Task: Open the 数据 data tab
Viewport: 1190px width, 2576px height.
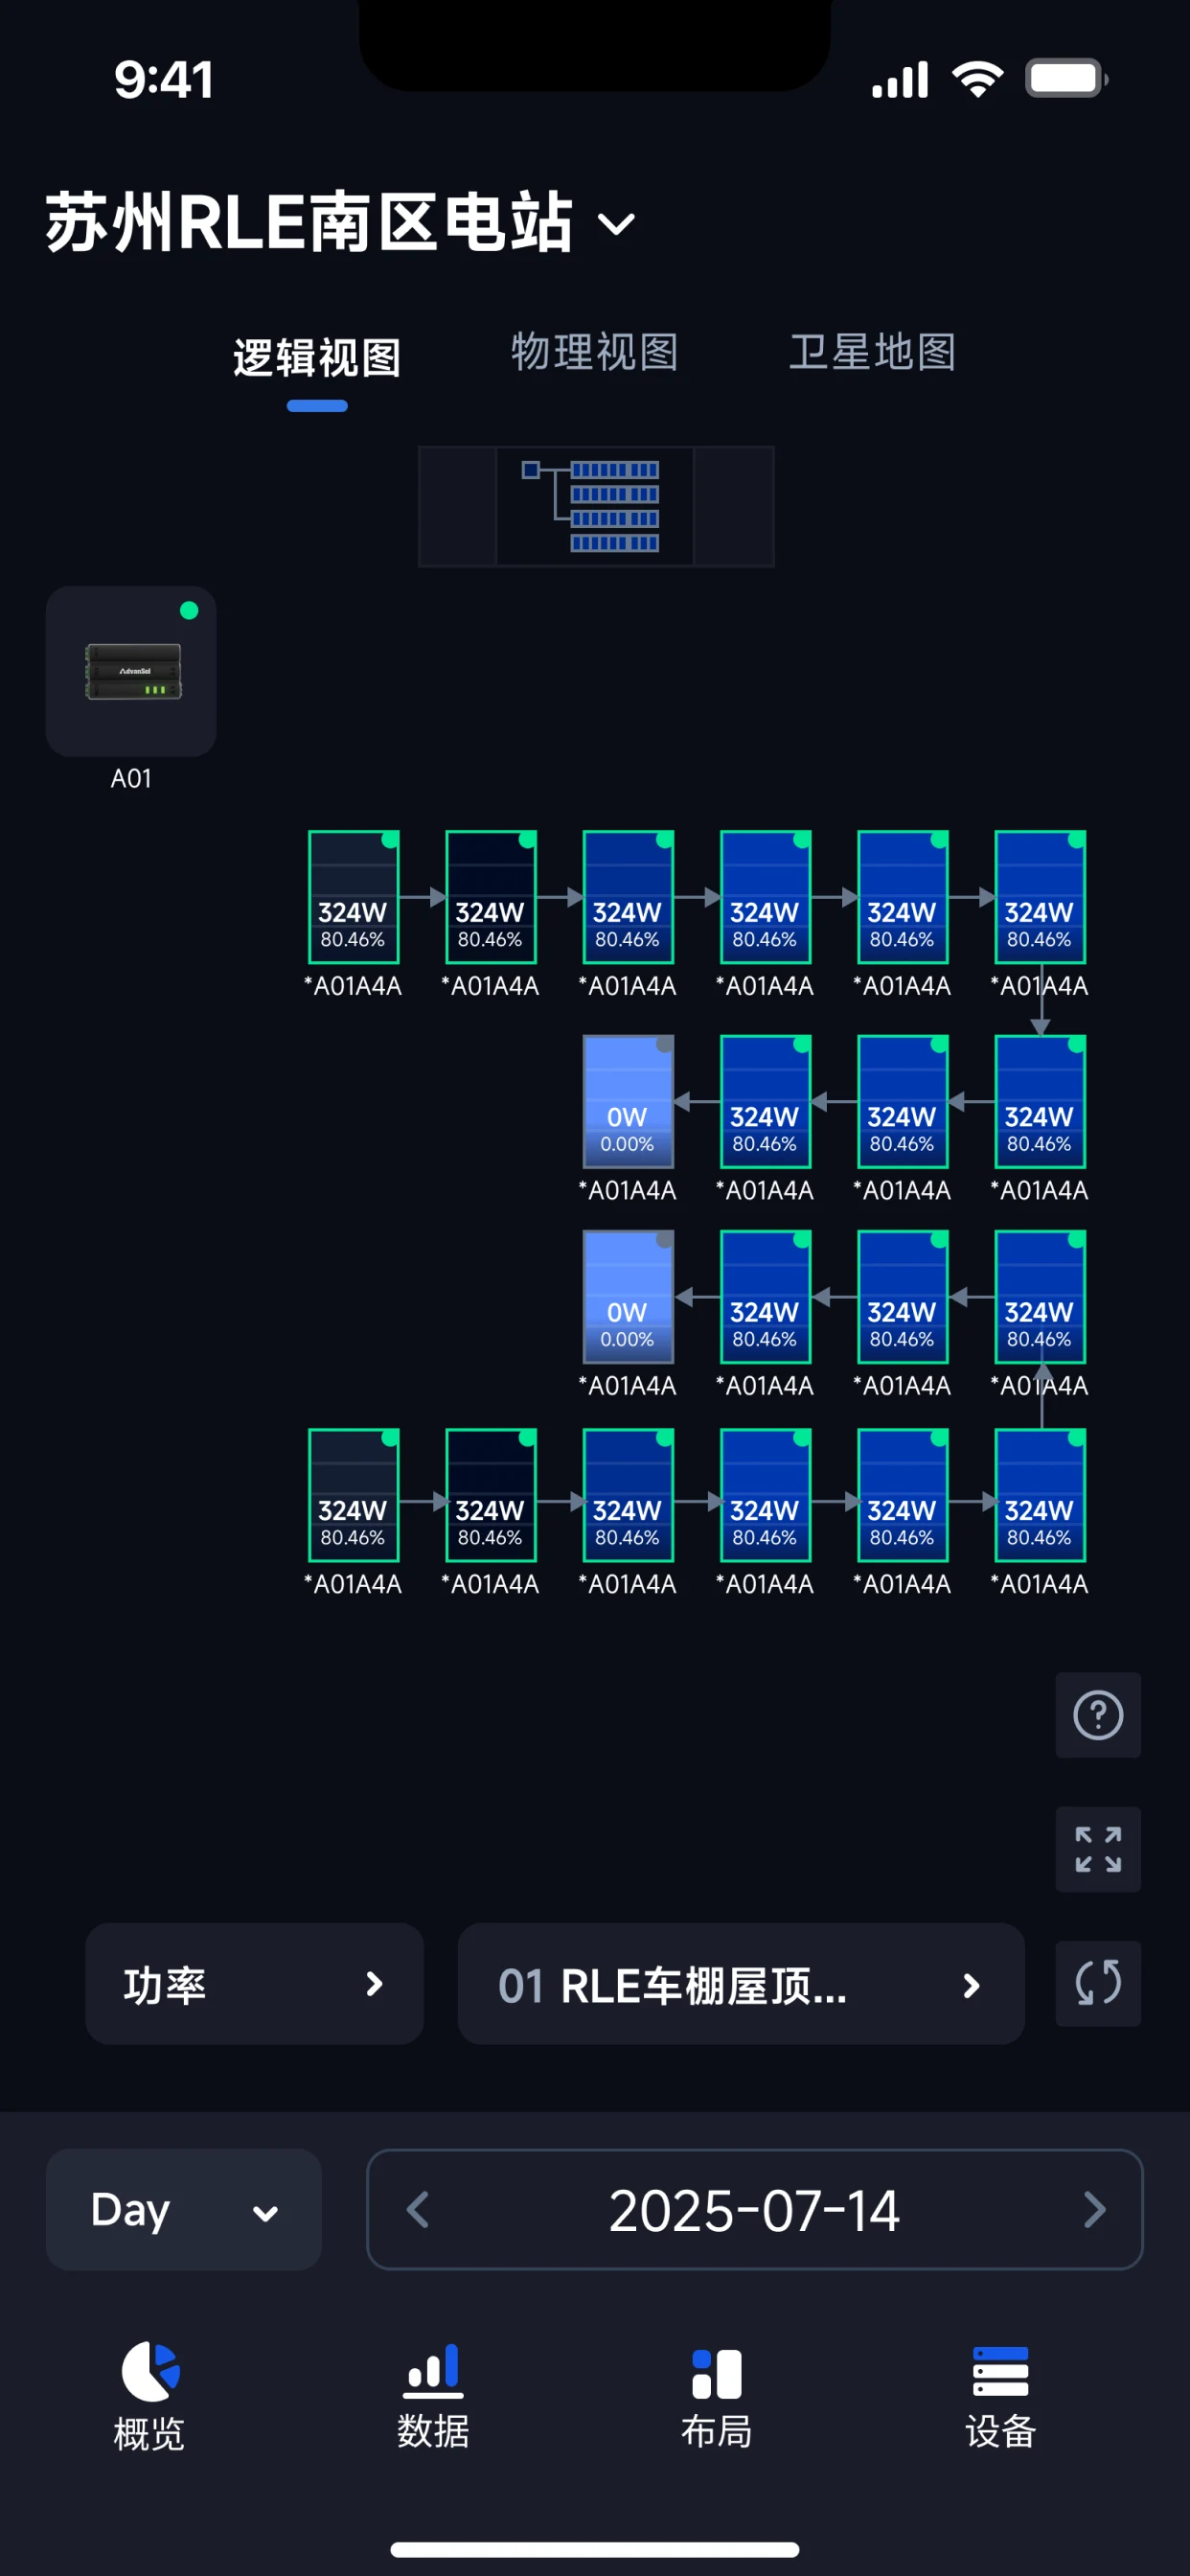Action: pos(433,2396)
